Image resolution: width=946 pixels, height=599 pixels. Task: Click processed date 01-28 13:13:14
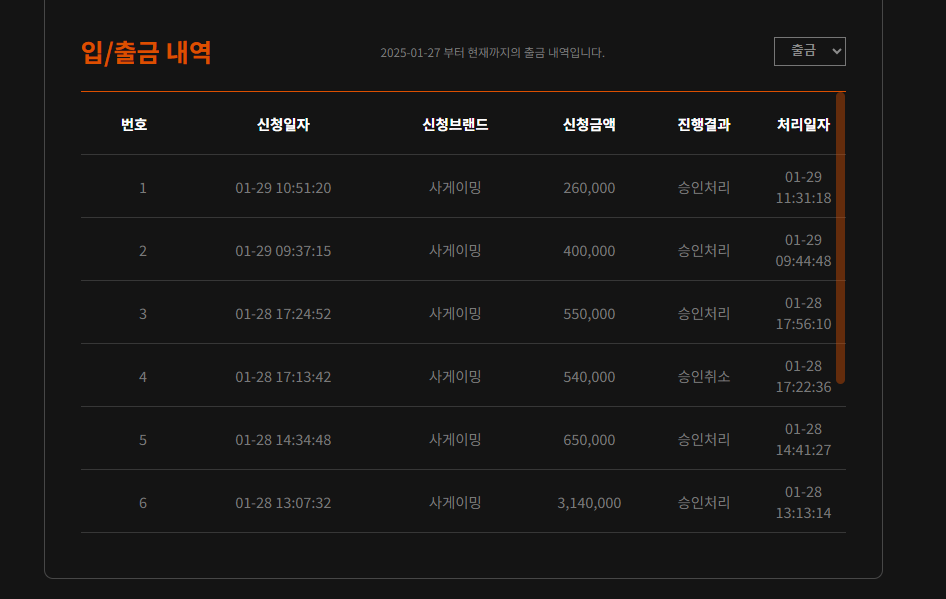click(803, 502)
